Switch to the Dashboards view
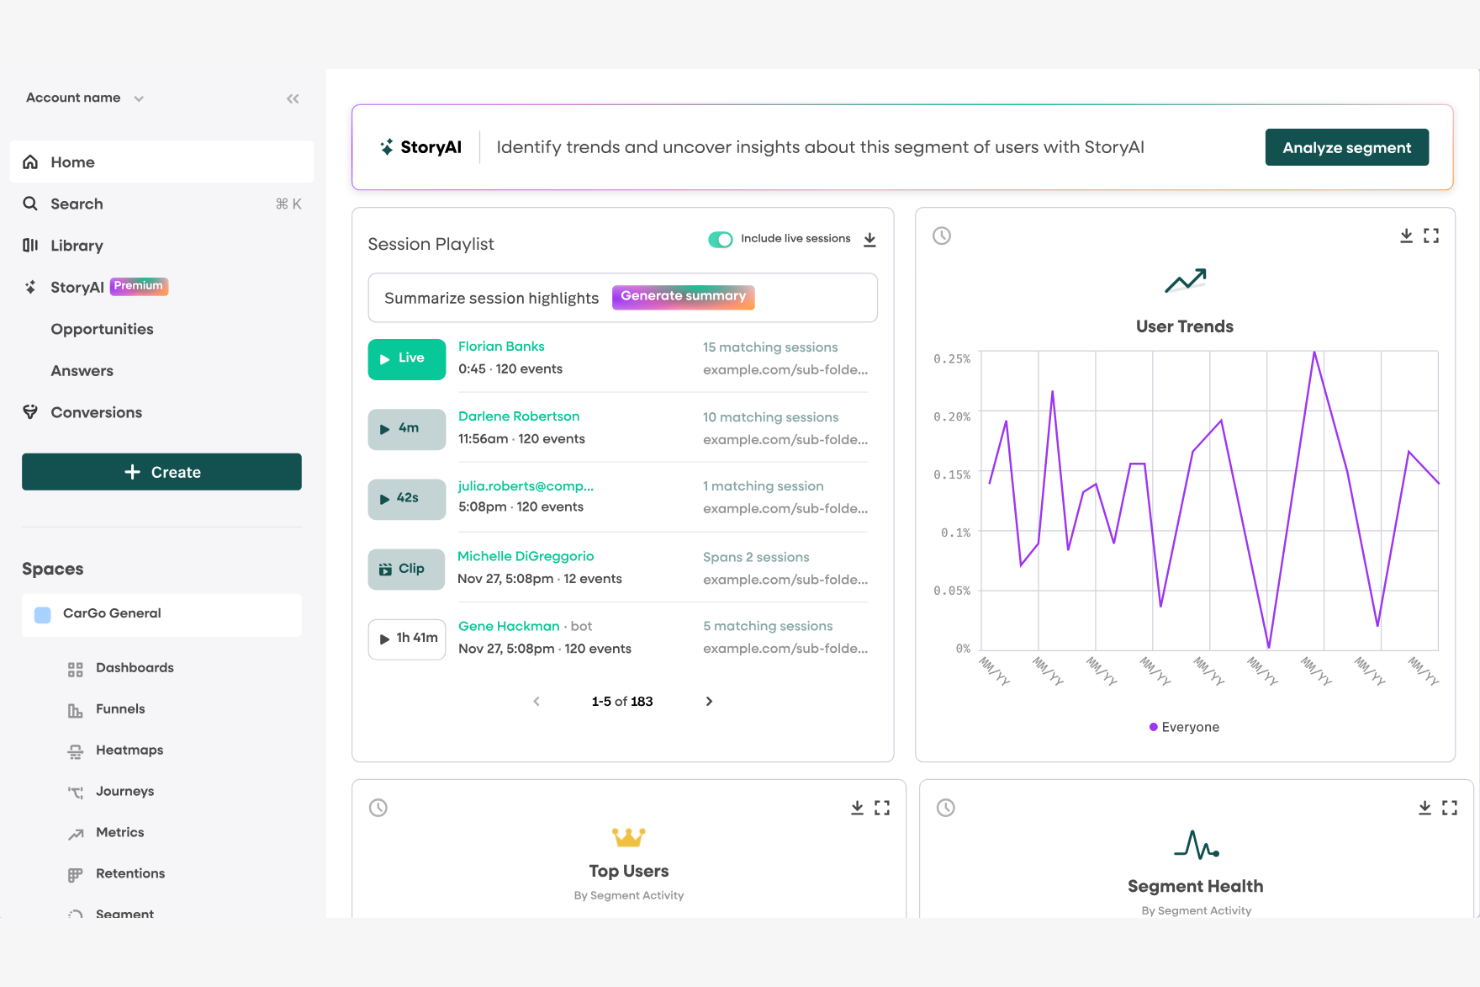 pos(135,667)
